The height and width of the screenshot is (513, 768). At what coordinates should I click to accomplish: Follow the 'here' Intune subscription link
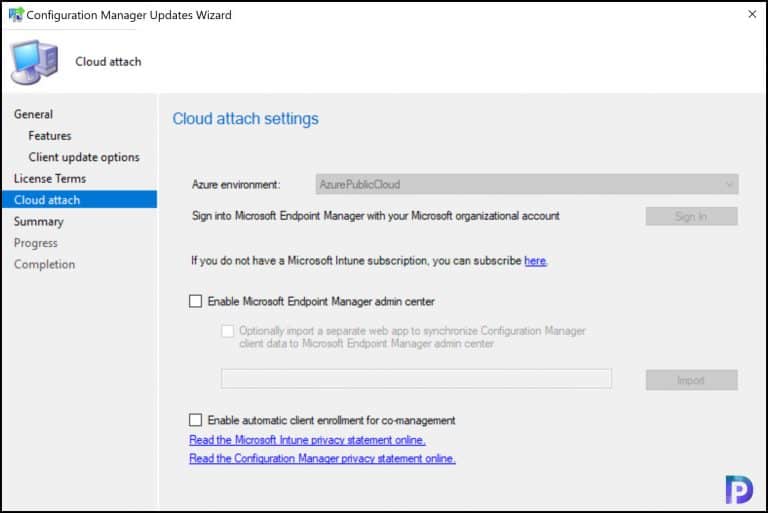pyautogui.click(x=535, y=261)
